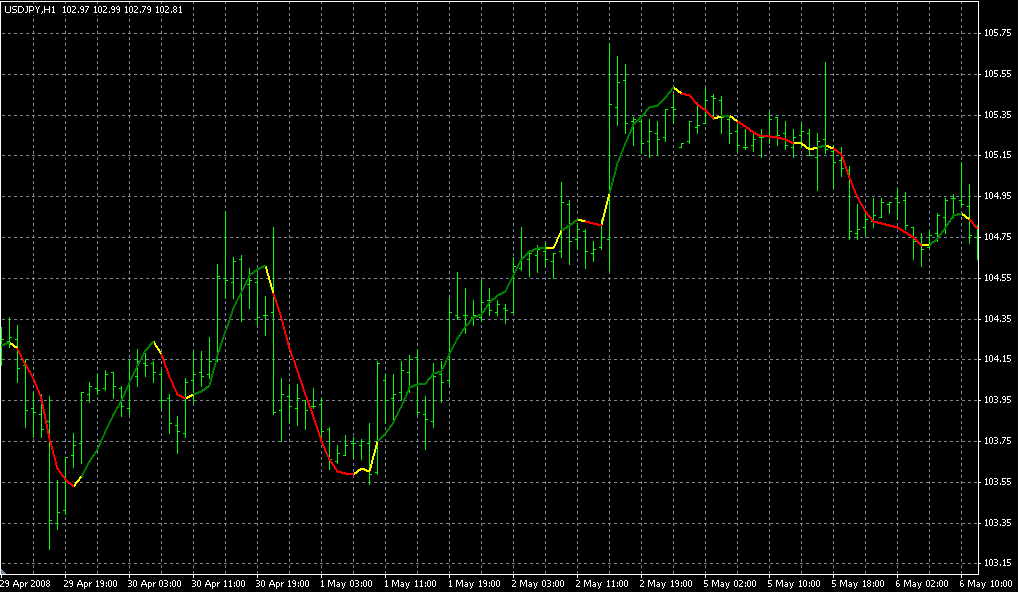This screenshot has width=1020, height=593.
Task: Click the 1 May 11:00 time label
Action: pyautogui.click(x=410, y=584)
